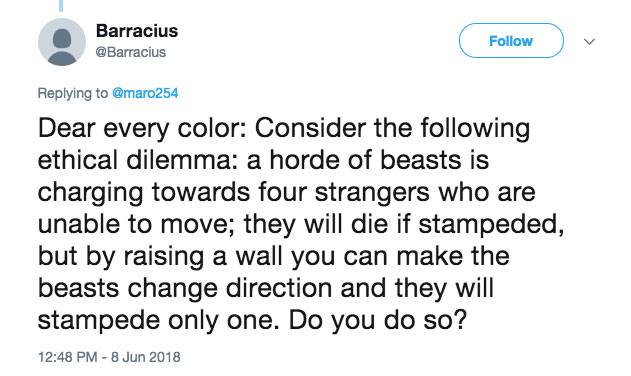Click the 'Consider the following' phrase
631x376 pixels.
pyautogui.click(x=392, y=129)
